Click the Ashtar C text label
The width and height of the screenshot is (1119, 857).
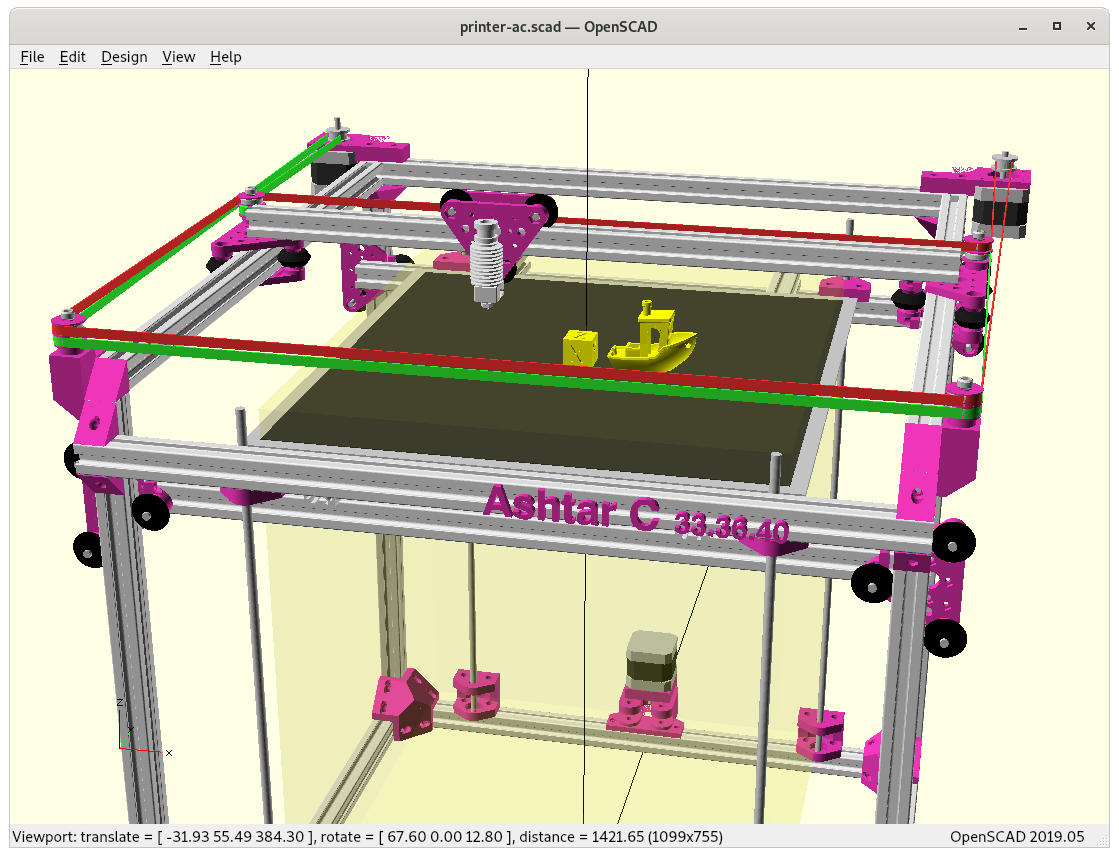[570, 507]
